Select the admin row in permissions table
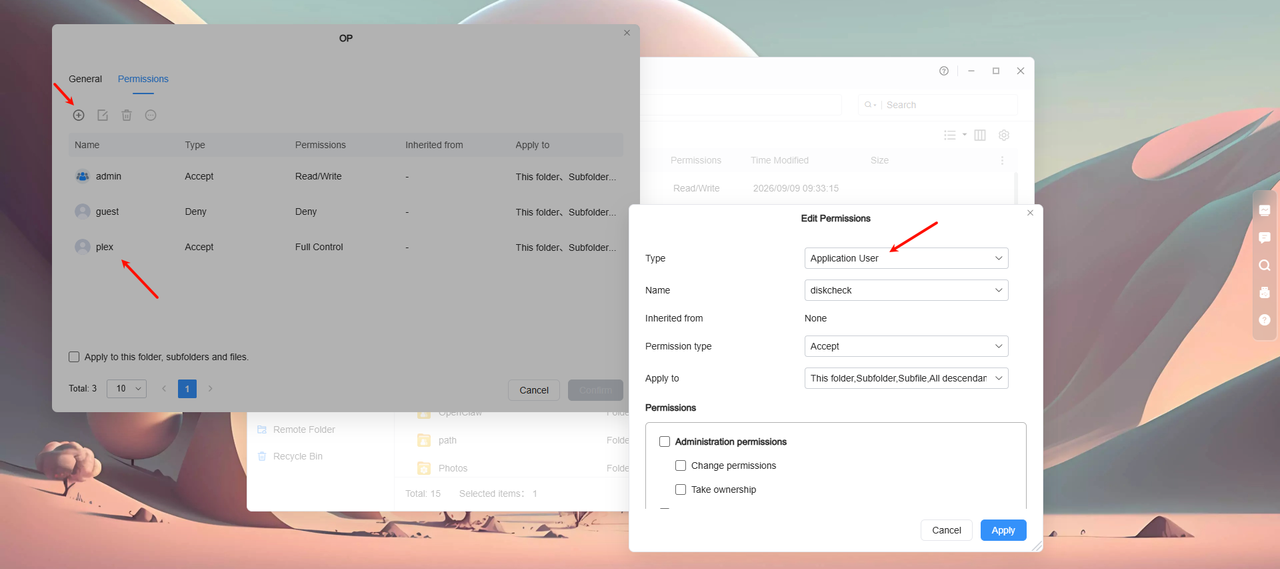Viewport: 1280px width, 569px height. 346,176
